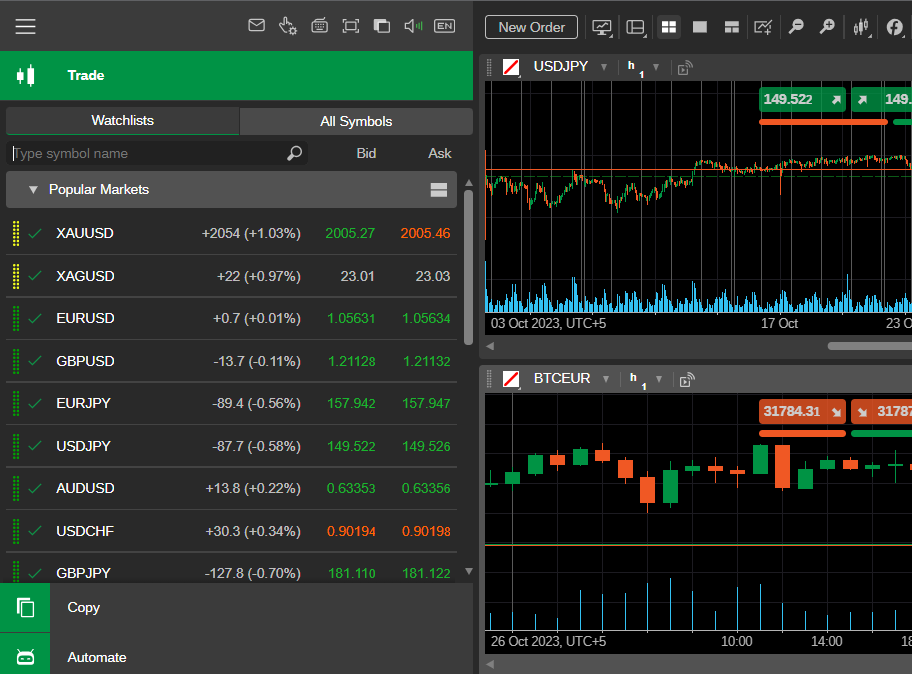Click the zoom in magnifier icon

[x=827, y=27]
